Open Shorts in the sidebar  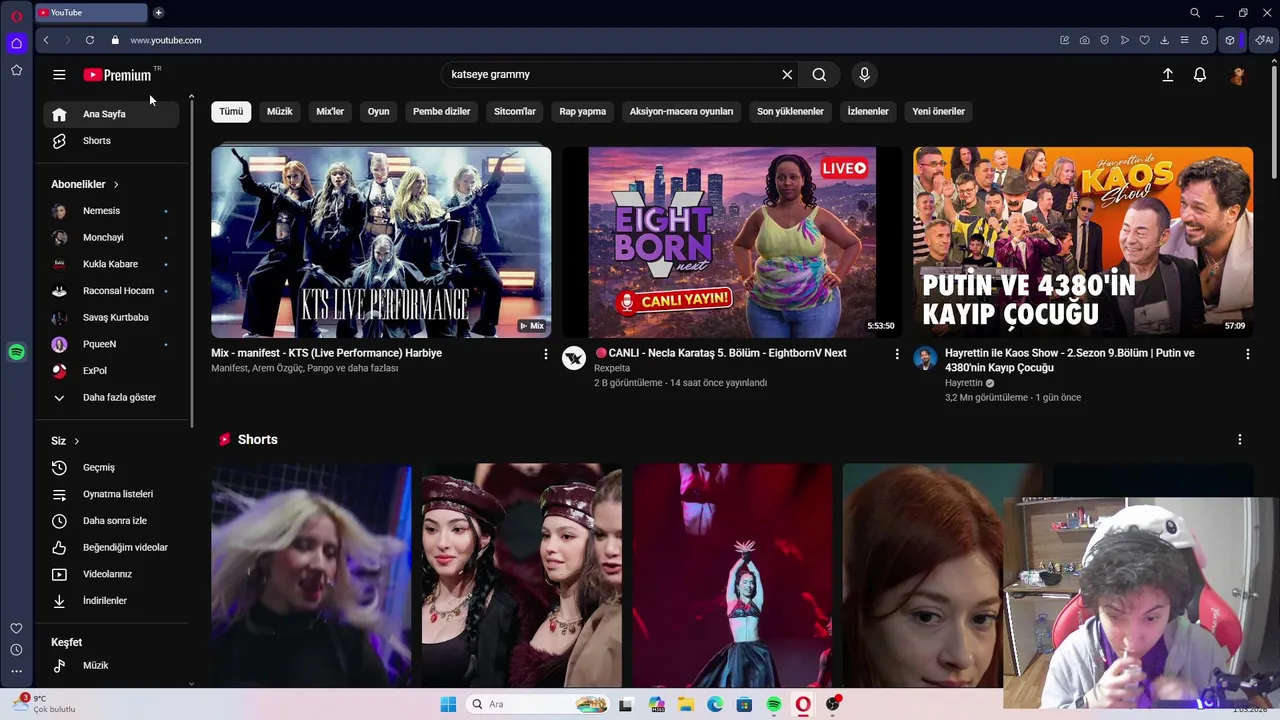point(111,141)
